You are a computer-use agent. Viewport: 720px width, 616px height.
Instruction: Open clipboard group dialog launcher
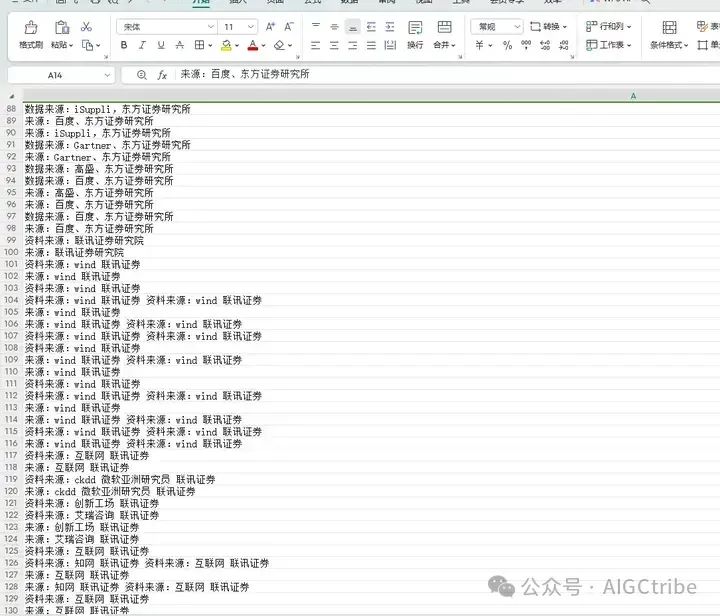tap(106, 57)
